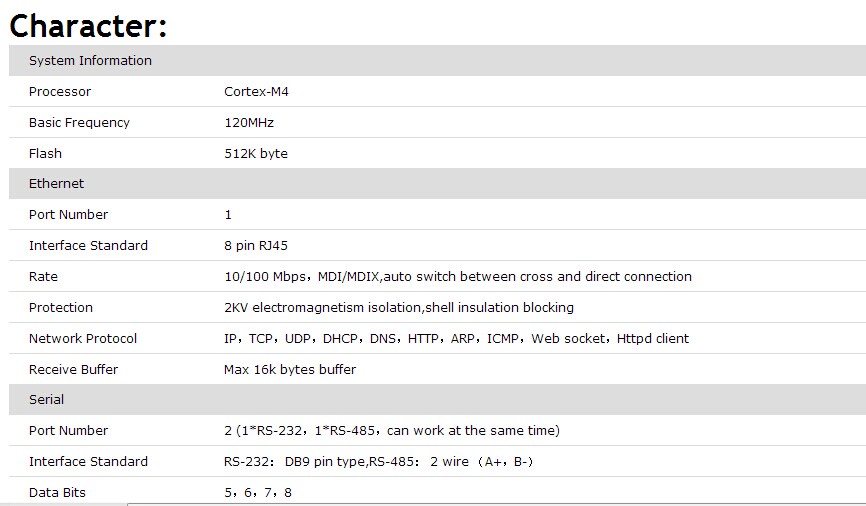The height and width of the screenshot is (506, 866).
Task: Click the Max 16k bytes buffer value
Action: point(290,370)
